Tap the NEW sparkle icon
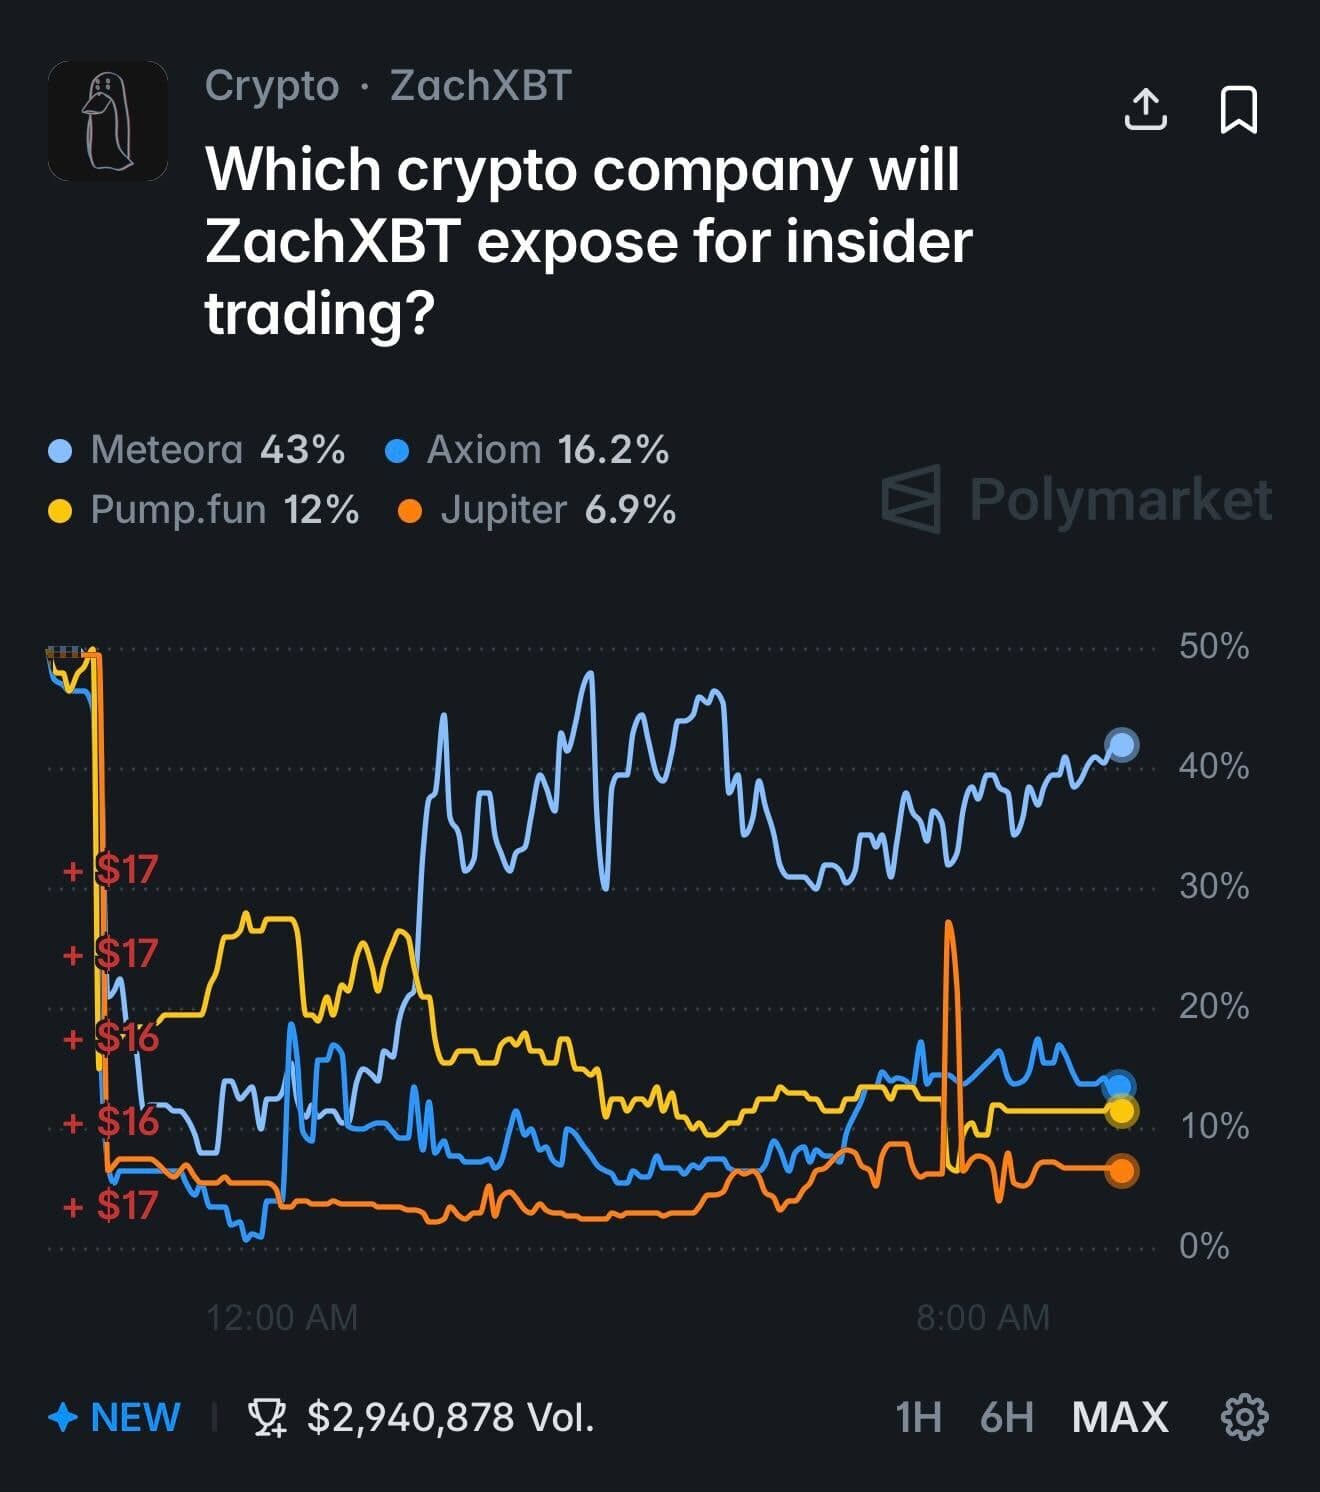Viewport: 1320px width, 1492px height. coord(63,1417)
